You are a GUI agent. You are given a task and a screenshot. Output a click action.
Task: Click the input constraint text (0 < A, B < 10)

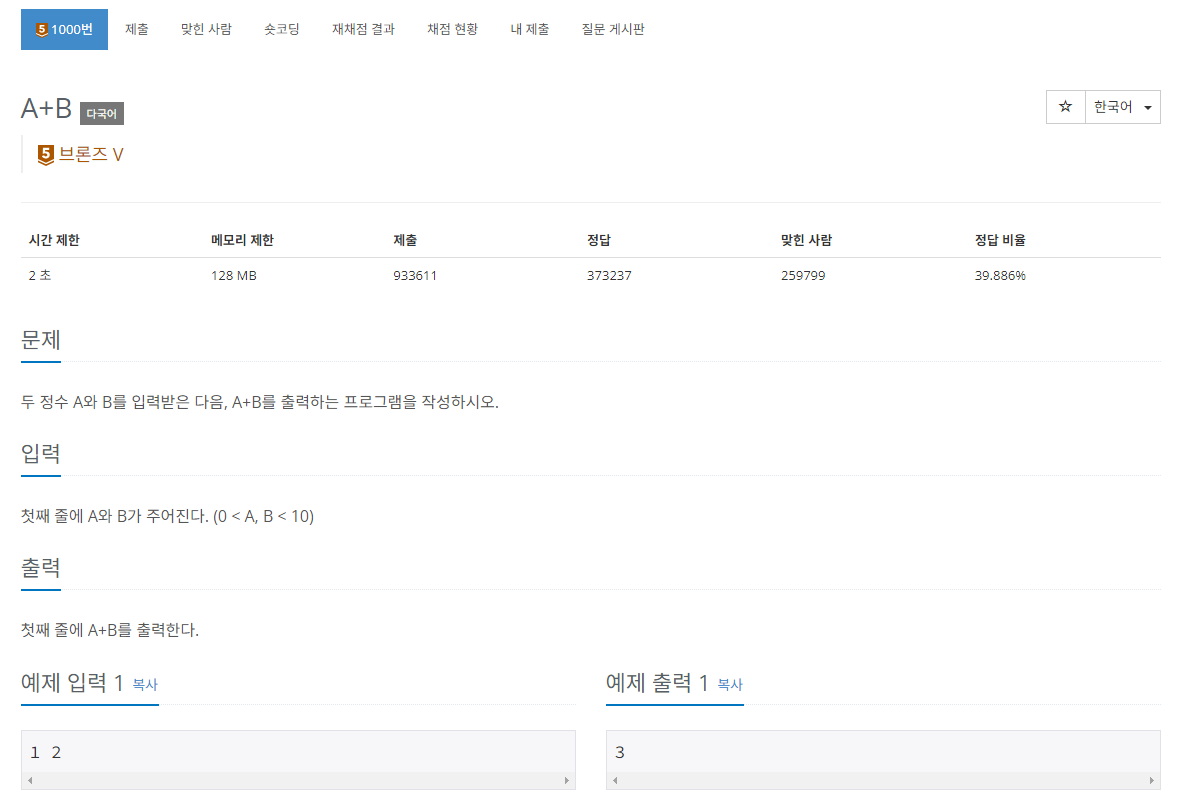coord(263,516)
